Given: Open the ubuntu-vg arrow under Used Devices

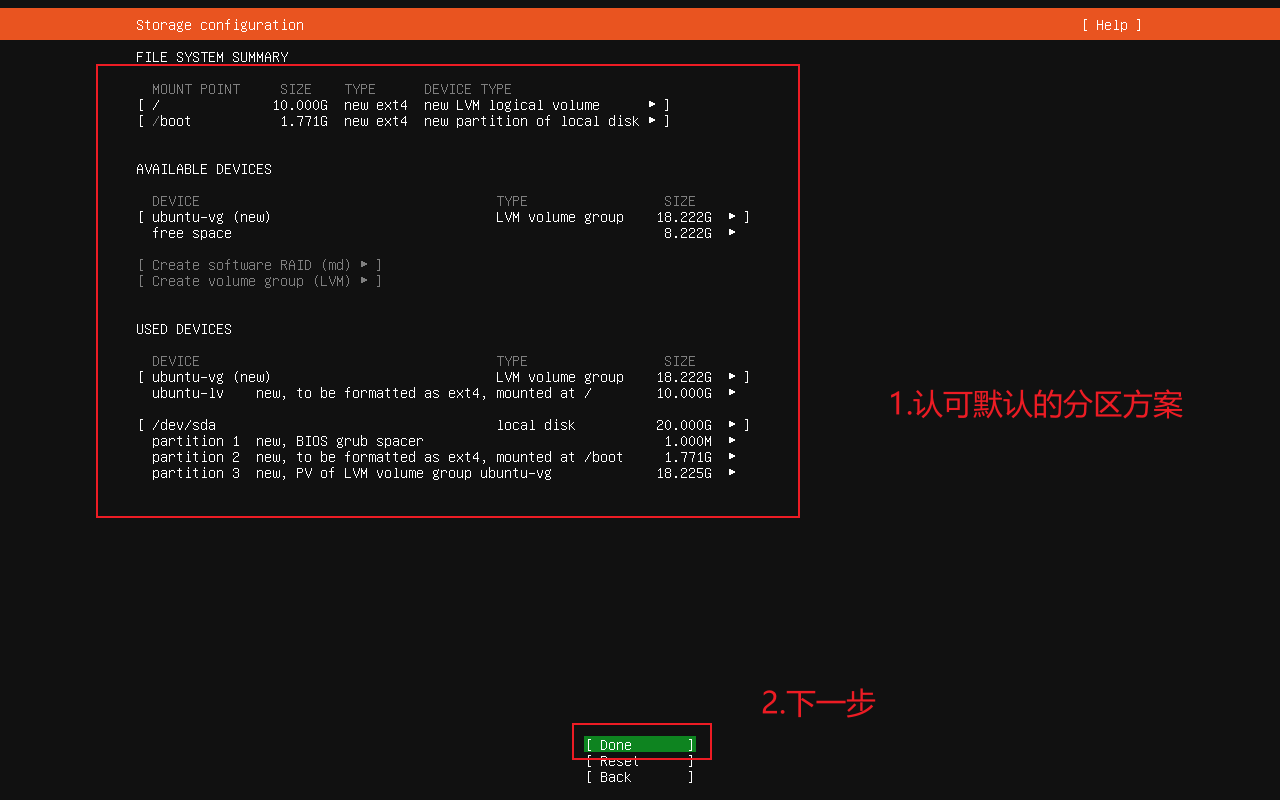Looking at the screenshot, I should tap(732, 377).
